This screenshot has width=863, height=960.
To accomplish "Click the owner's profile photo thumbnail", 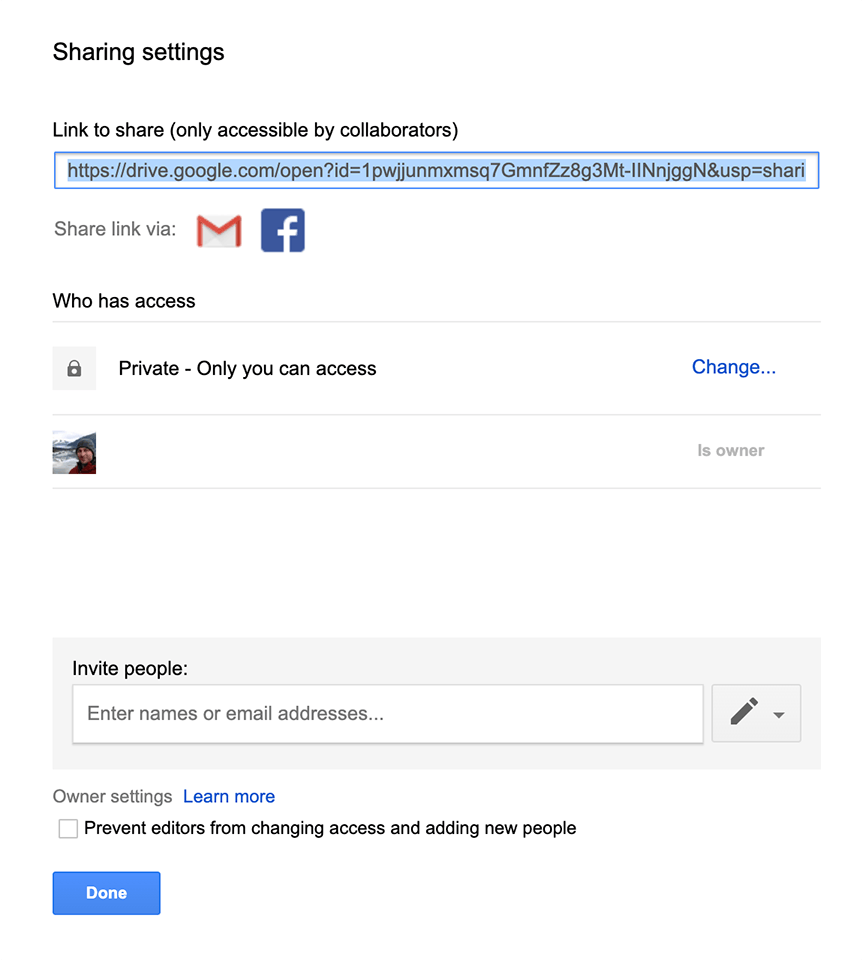I will tap(74, 452).
